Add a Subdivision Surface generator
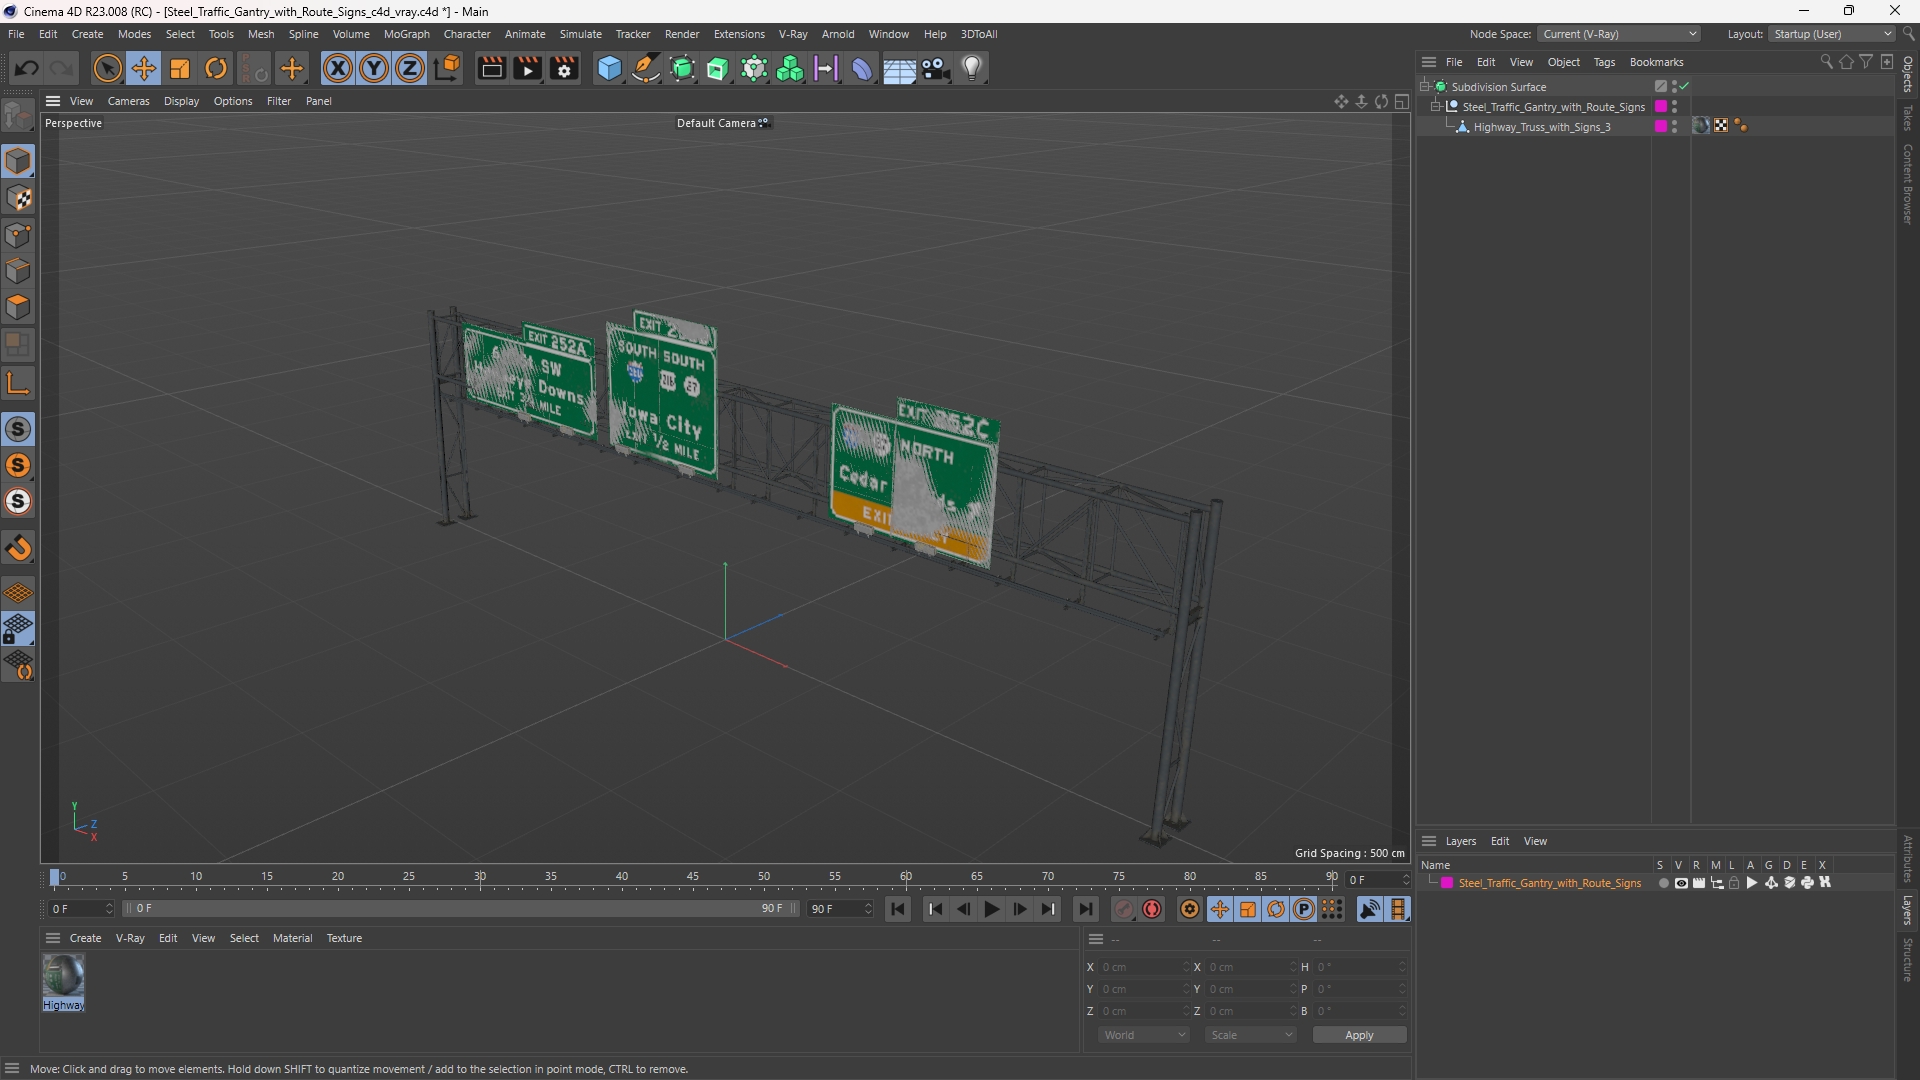This screenshot has width=1920, height=1080. coord(682,68)
